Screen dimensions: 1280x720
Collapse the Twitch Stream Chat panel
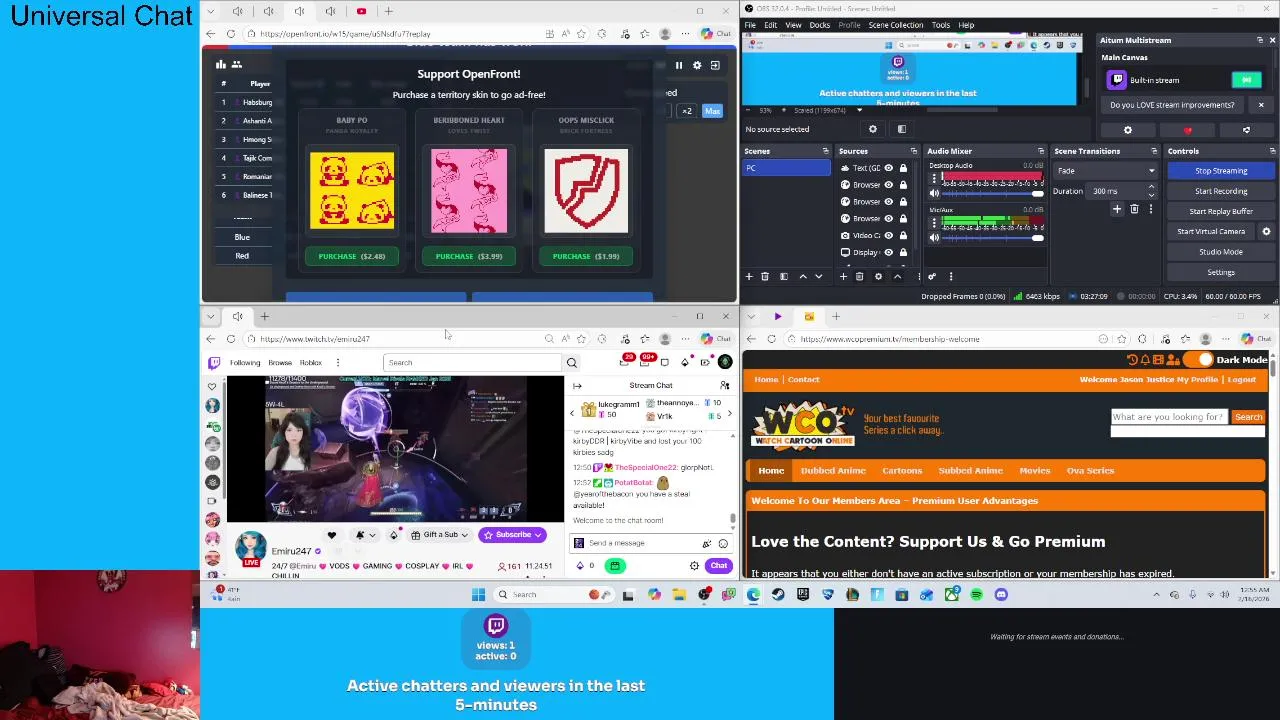[x=577, y=386]
